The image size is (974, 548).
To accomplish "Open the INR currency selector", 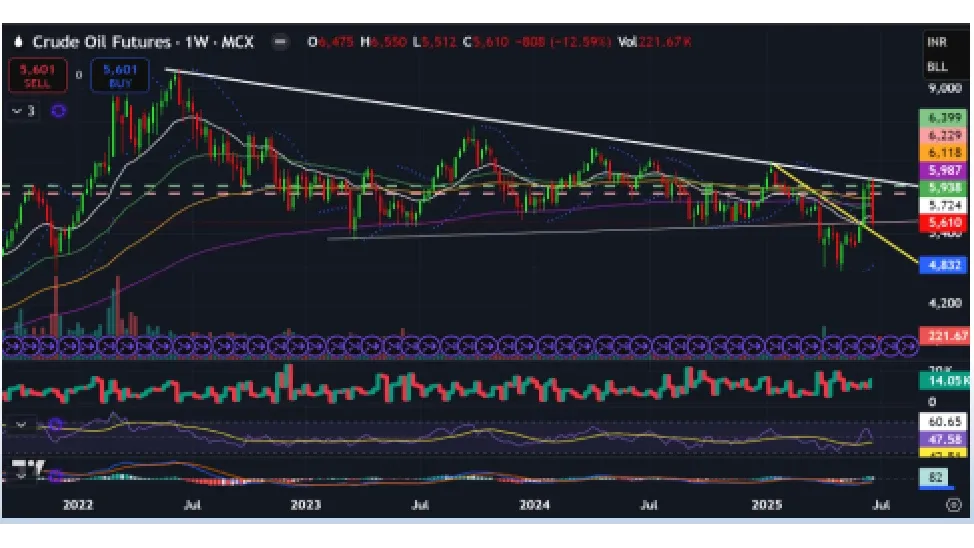I will 937,42.
